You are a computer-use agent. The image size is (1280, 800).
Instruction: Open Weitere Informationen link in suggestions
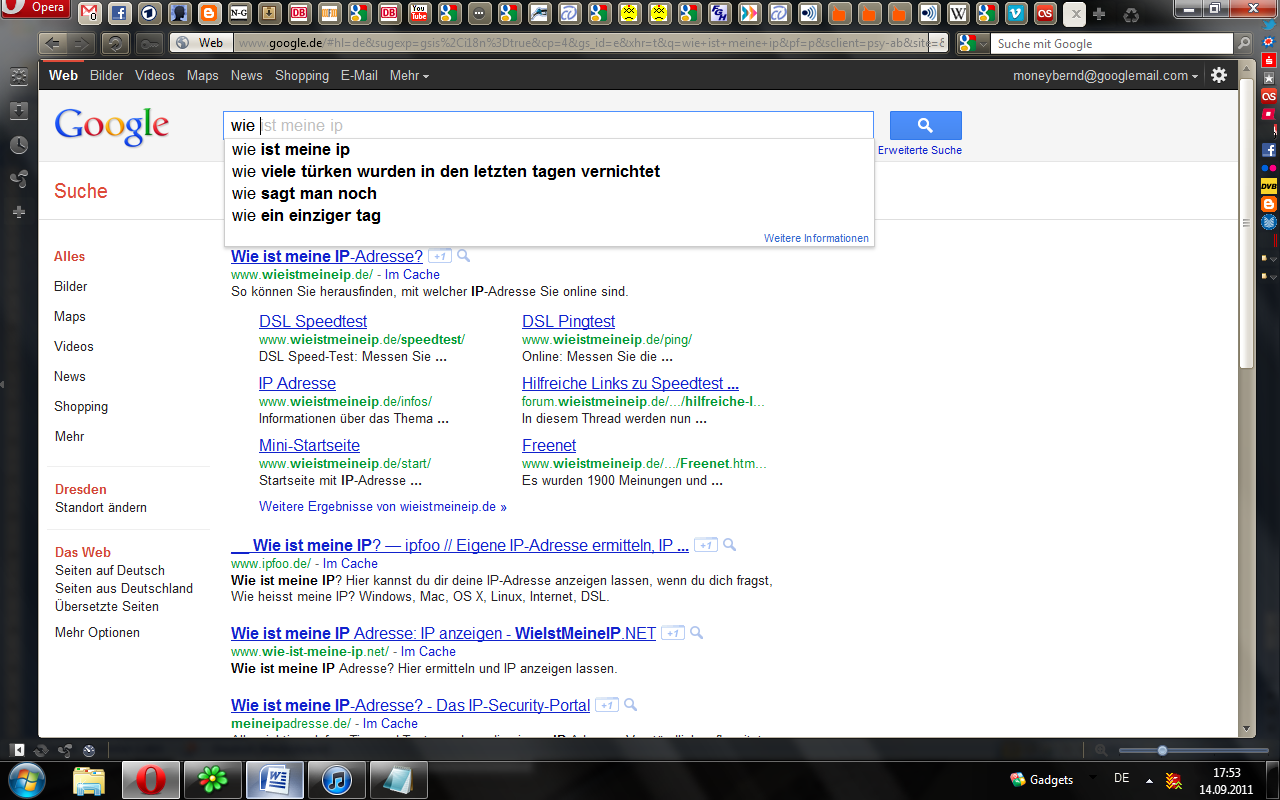(816, 238)
